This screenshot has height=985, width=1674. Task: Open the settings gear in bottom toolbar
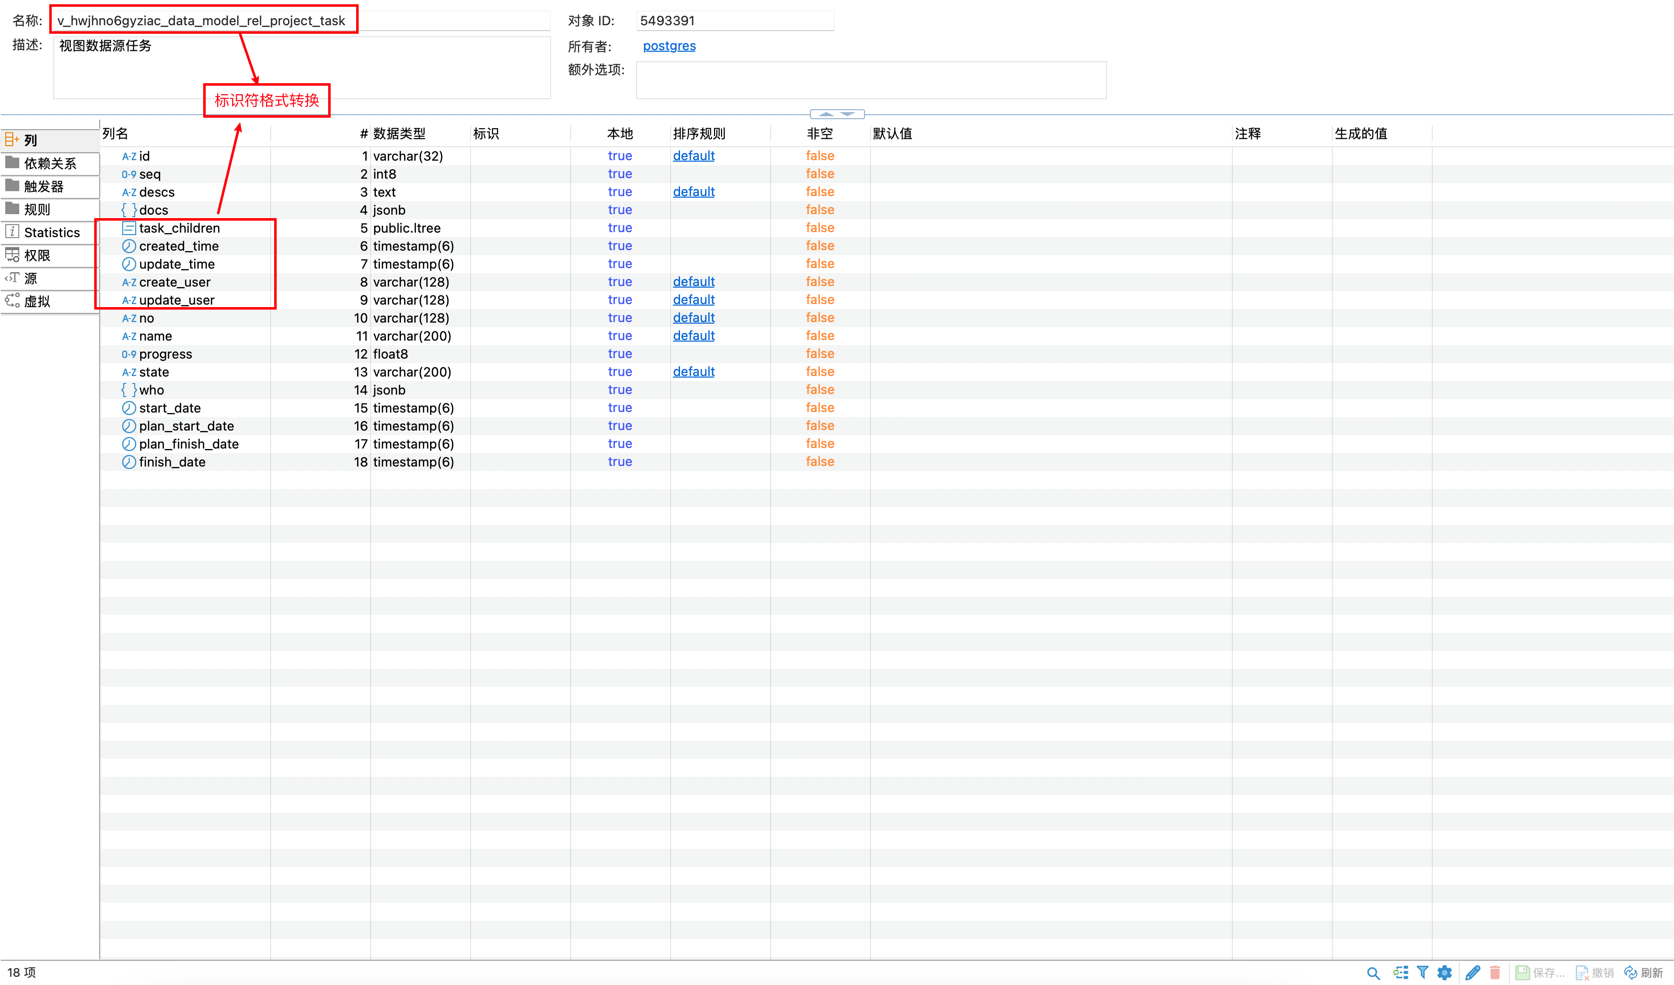(x=1445, y=973)
